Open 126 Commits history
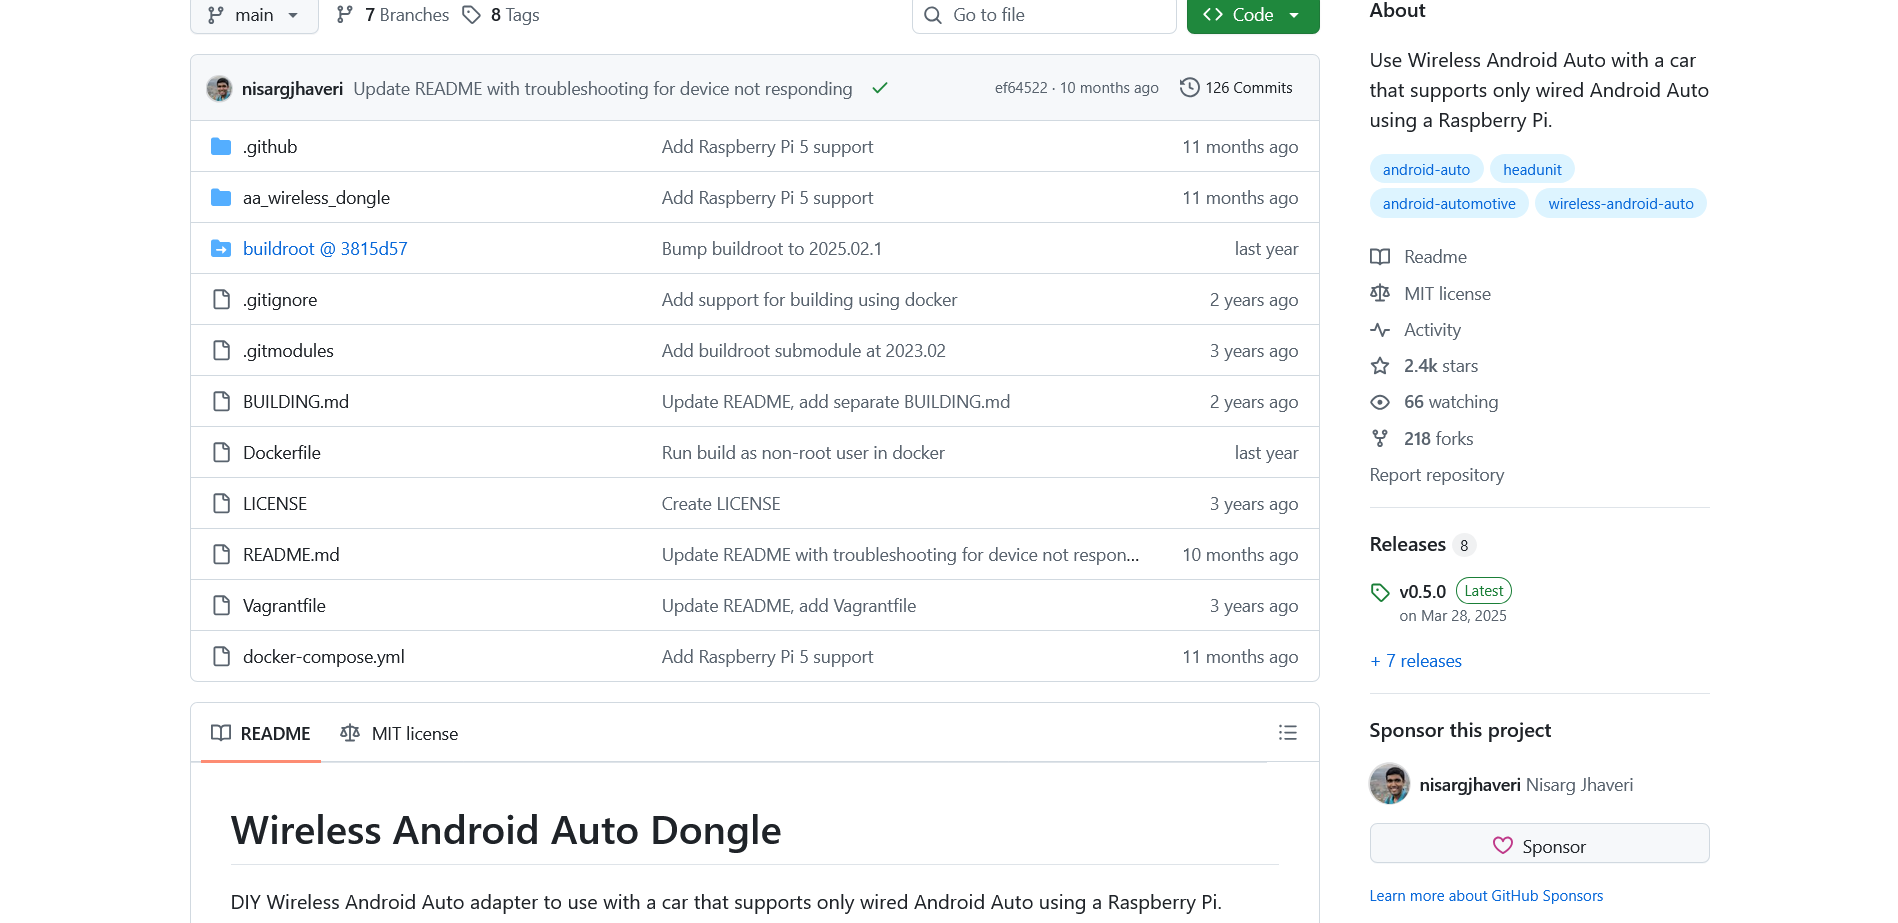 1236,88
